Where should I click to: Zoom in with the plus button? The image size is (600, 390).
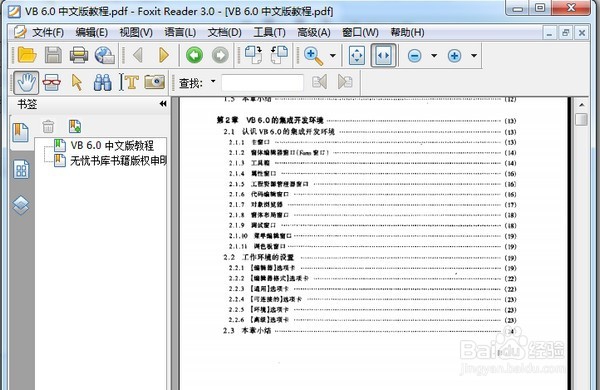click(x=454, y=56)
